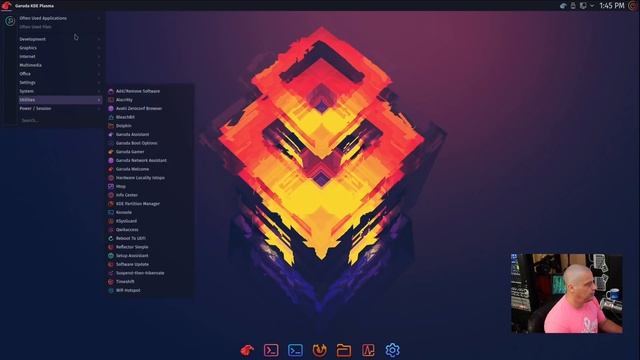
Task: Toggle the Garuda launcher logo in top panel
Action: [6, 6]
